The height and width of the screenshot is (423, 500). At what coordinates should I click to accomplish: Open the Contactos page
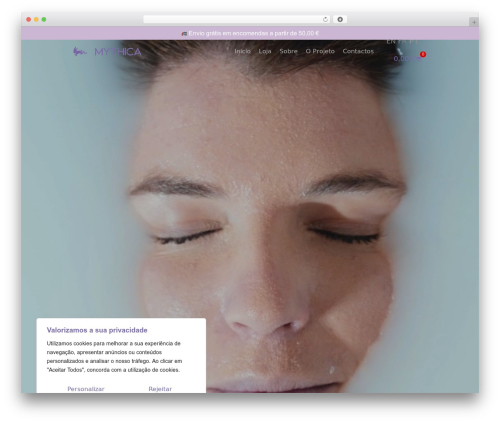tap(358, 51)
